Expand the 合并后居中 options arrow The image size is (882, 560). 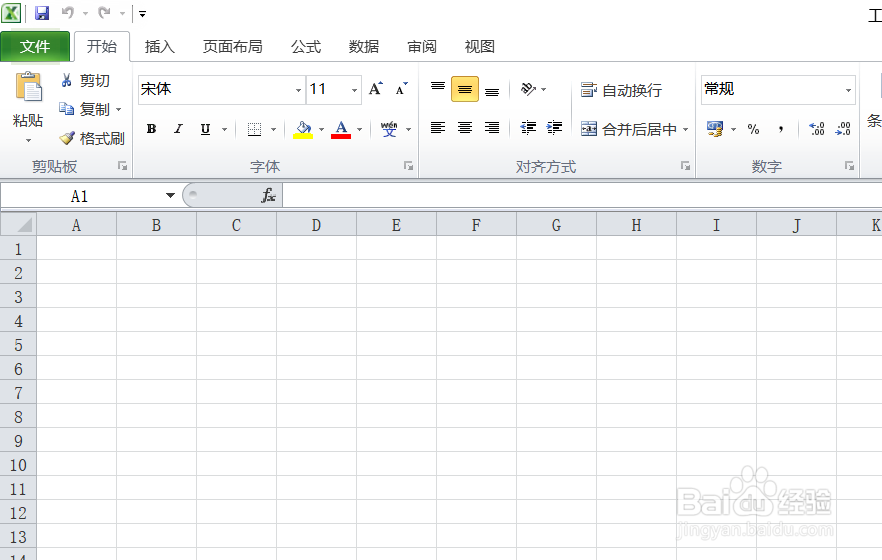coord(686,129)
